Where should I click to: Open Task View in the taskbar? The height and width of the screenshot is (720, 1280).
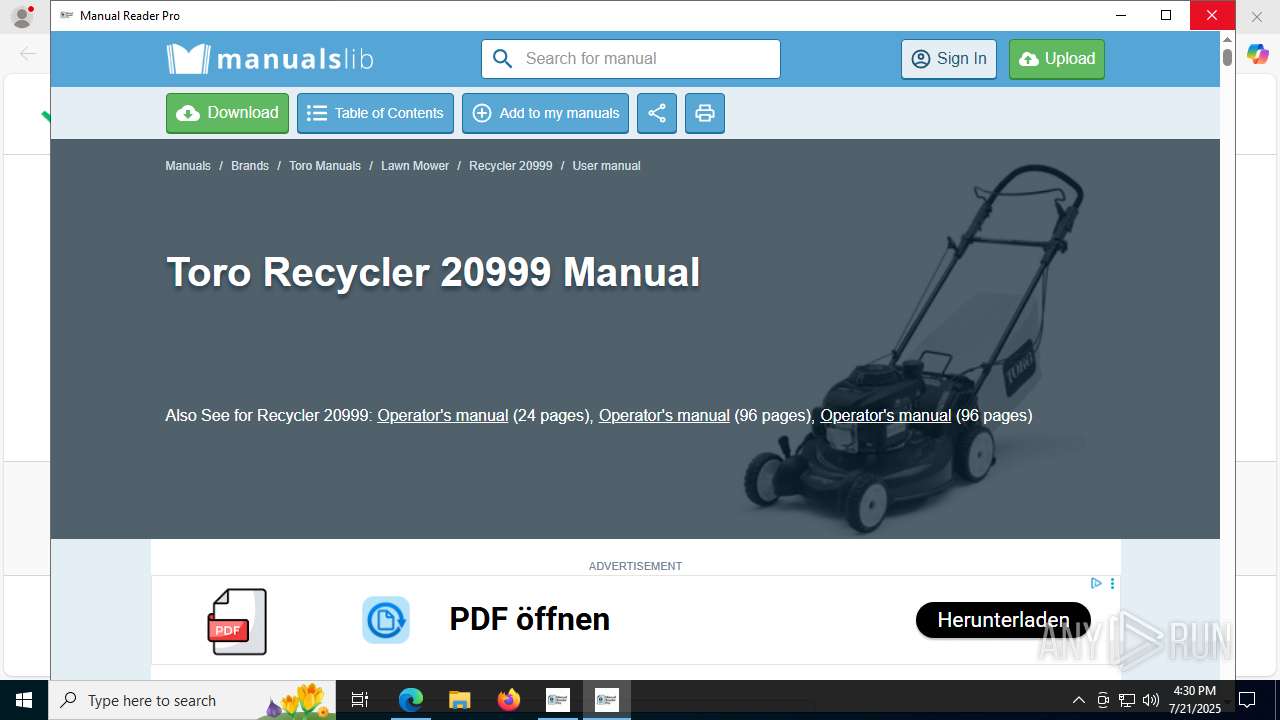click(x=360, y=700)
